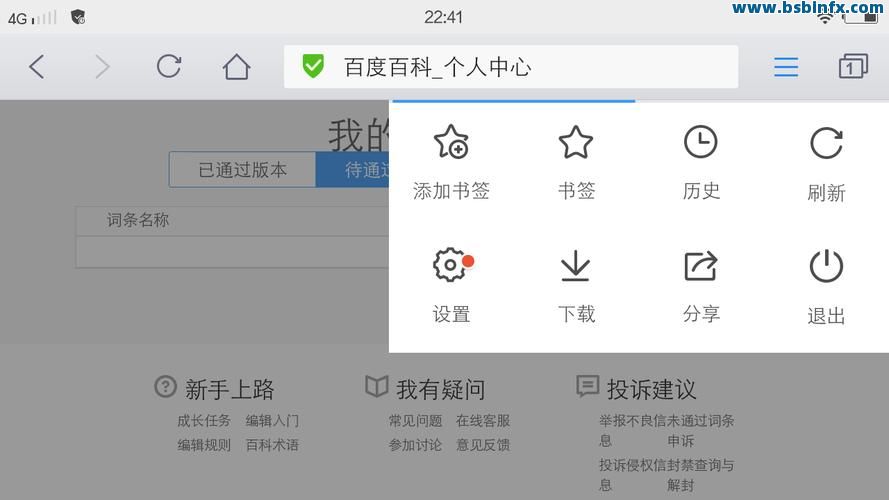Open Settings gear icon
The width and height of the screenshot is (889, 500).
point(451,266)
